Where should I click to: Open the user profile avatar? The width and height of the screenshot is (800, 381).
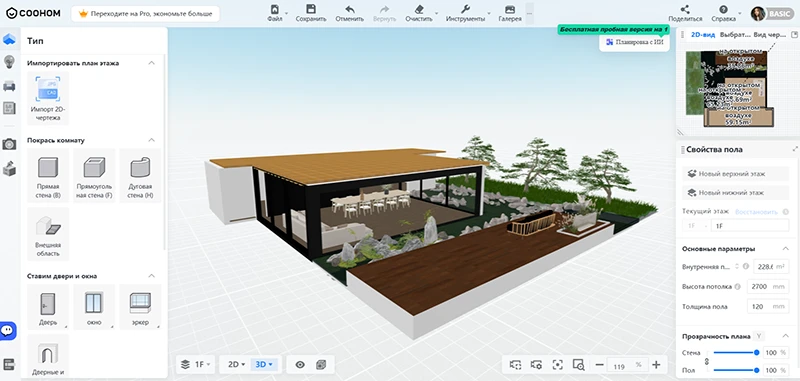point(758,14)
